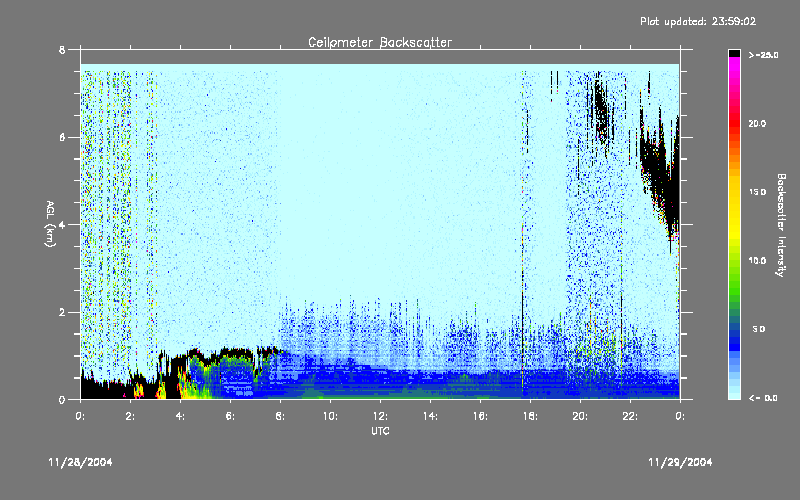Click the x-axis tick label '4:'
Viewport: 800px width, 500px height.
pos(180,416)
